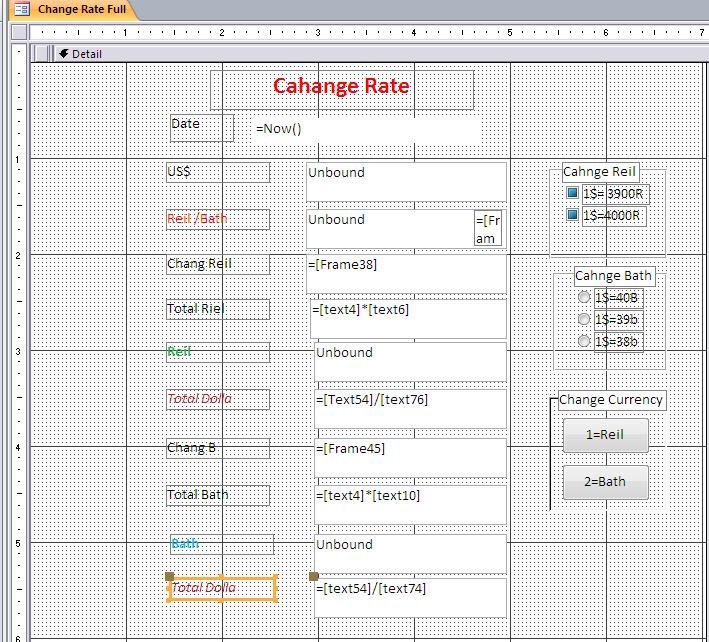
Task: Click the =Now() text box
Action: (x=367, y=131)
